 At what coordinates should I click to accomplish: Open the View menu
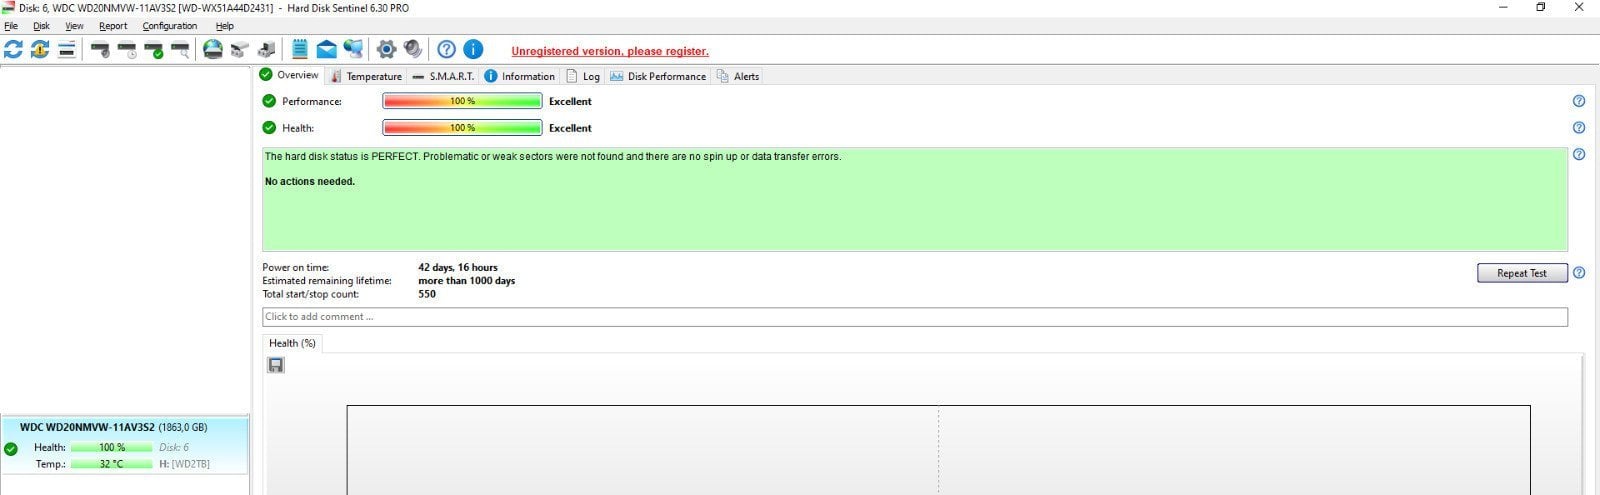75,26
